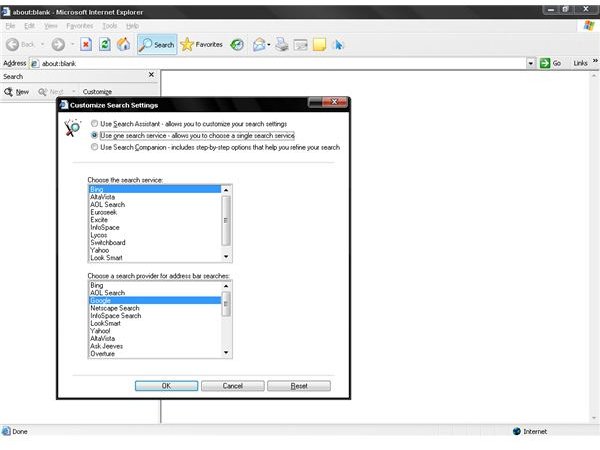
Task: Toggle the Search toolbar button
Action: [157, 44]
